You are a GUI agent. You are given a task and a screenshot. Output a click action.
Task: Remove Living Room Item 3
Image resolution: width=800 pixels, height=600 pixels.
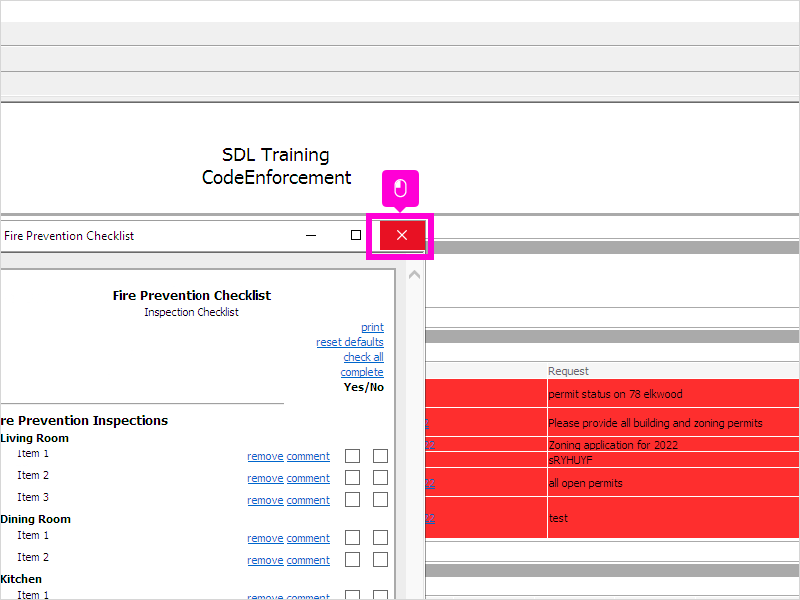(x=265, y=500)
